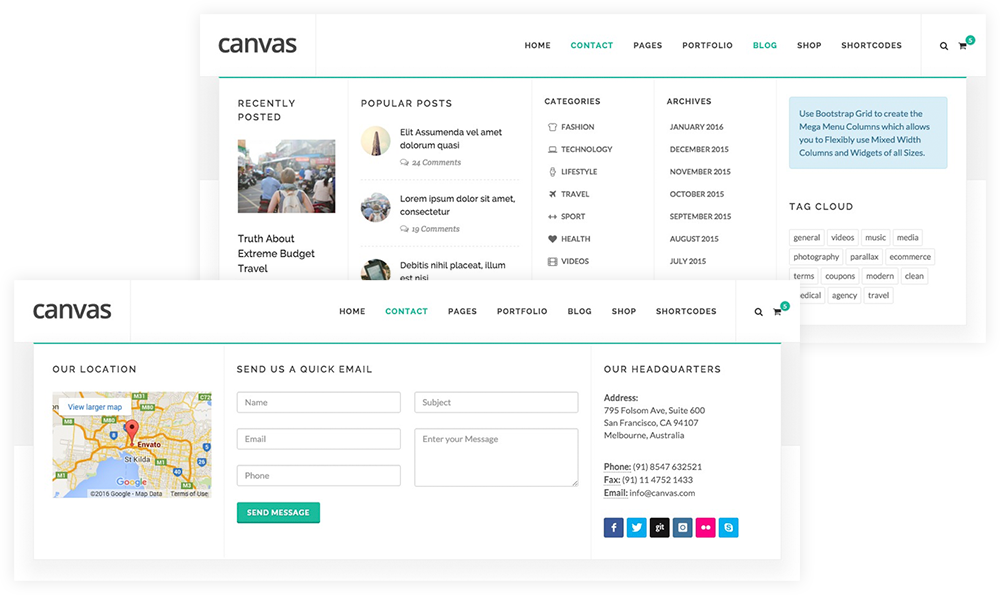Select Portfolio in the lower navigation bar
Screen dimensions: 1000x595
tap(522, 312)
